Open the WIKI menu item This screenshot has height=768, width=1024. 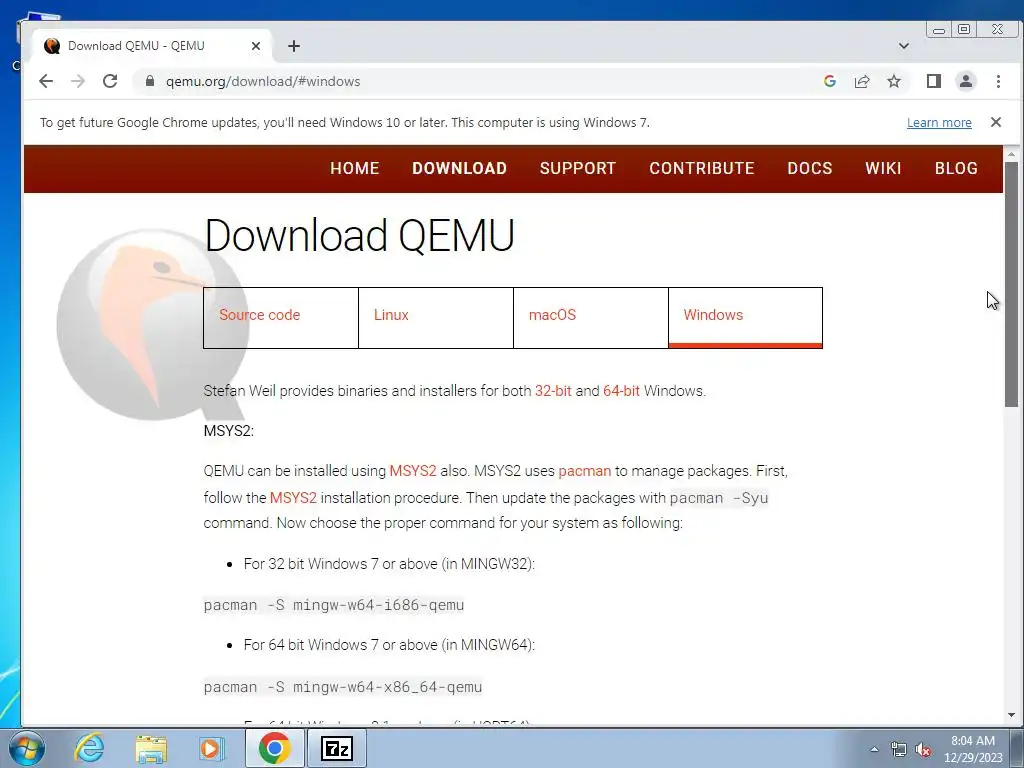pos(884,168)
